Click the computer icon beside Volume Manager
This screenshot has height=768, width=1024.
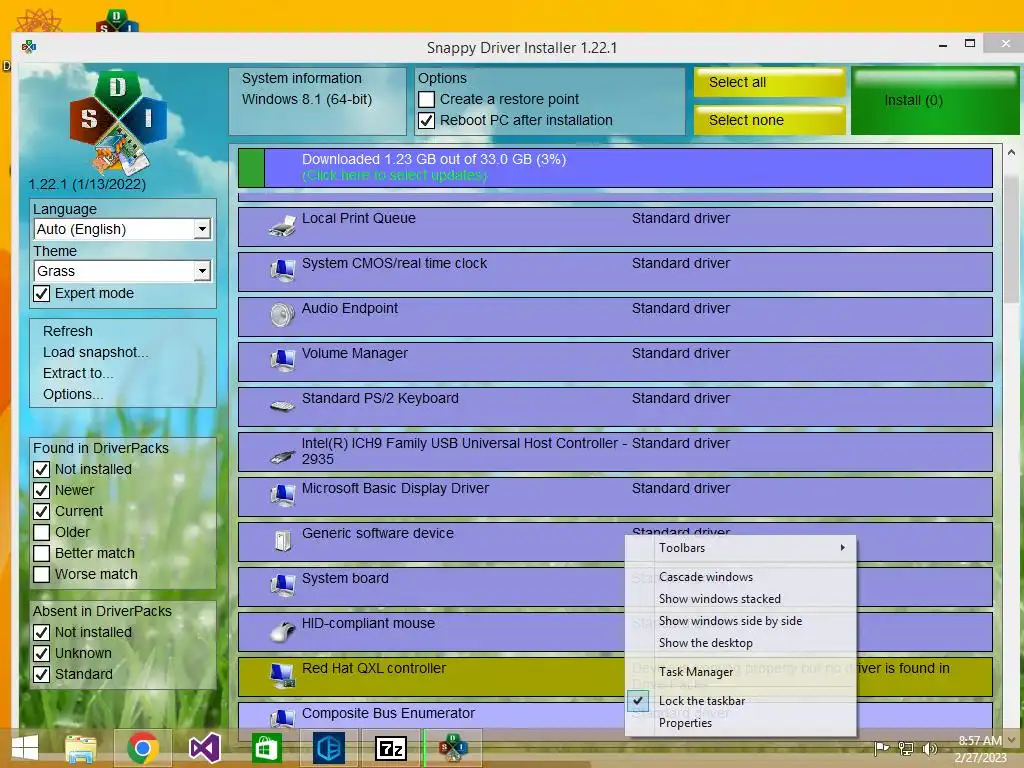pyautogui.click(x=283, y=360)
